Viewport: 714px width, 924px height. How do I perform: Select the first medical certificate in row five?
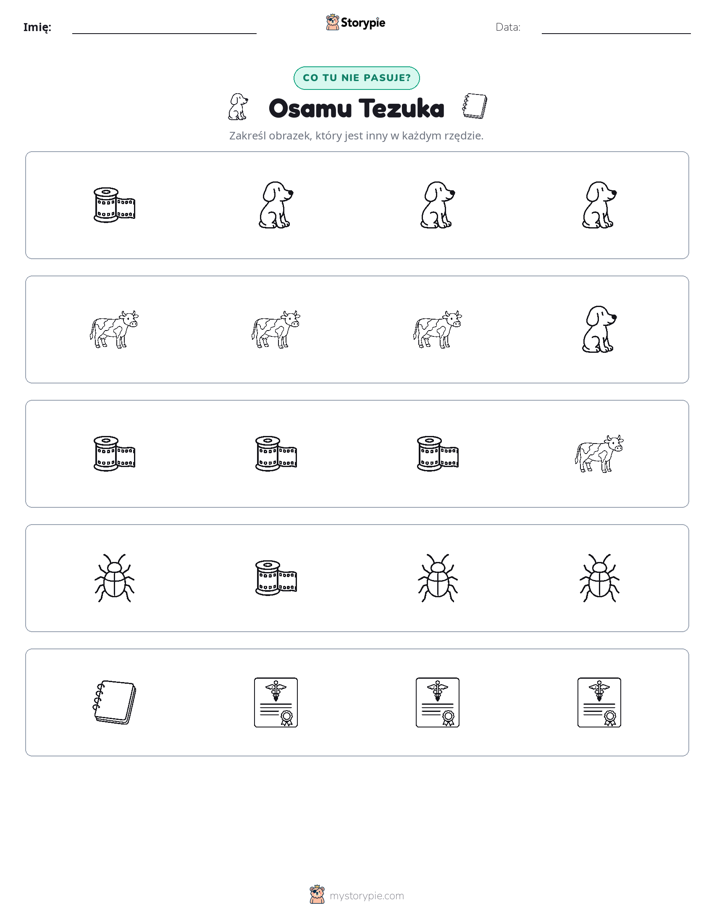click(276, 702)
